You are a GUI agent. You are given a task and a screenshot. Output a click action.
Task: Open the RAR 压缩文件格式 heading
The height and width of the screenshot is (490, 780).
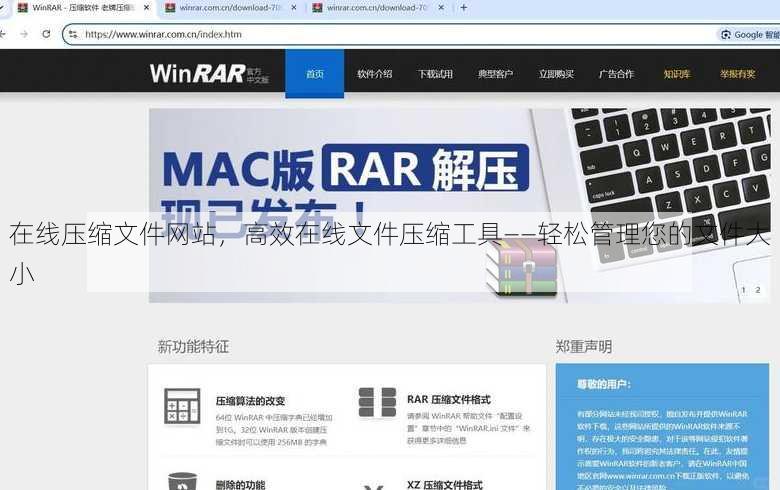[449, 399]
